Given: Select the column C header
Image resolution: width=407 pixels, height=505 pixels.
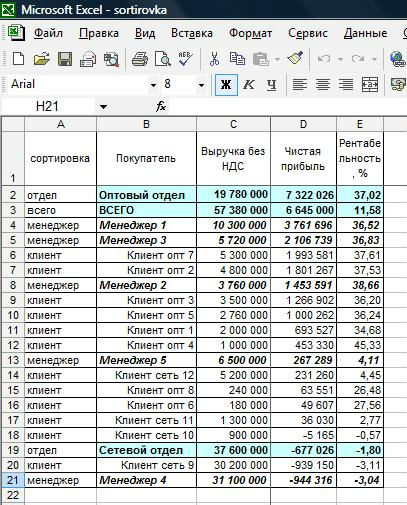Looking at the screenshot, I should (233, 124).
